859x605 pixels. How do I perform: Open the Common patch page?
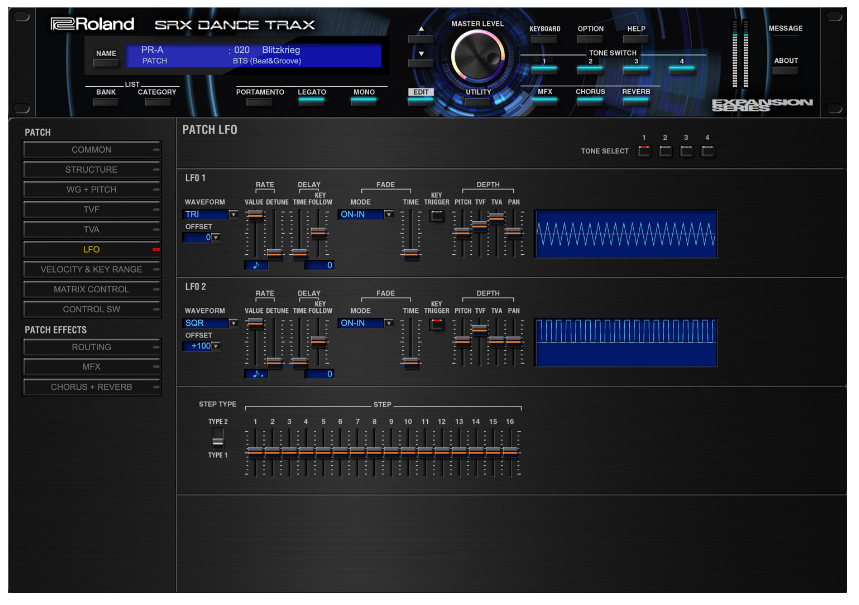click(x=91, y=150)
